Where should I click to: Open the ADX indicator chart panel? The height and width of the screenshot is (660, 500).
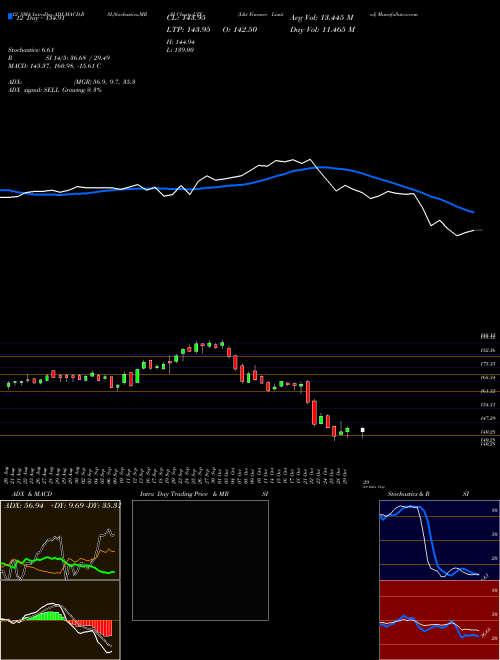(60, 540)
